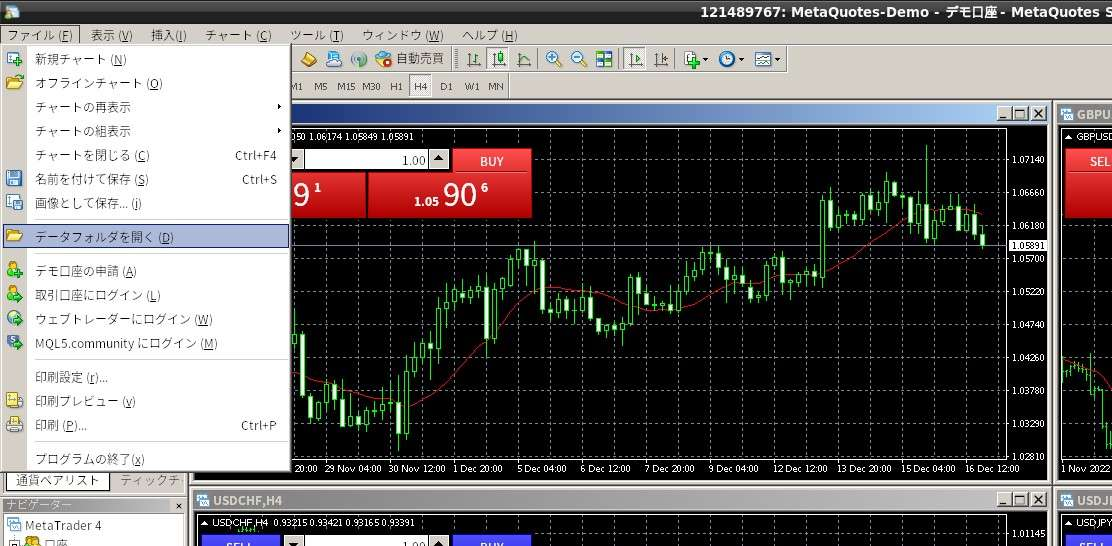The image size is (1112, 546).
Task: Switch to bar chart display
Action: [474, 60]
